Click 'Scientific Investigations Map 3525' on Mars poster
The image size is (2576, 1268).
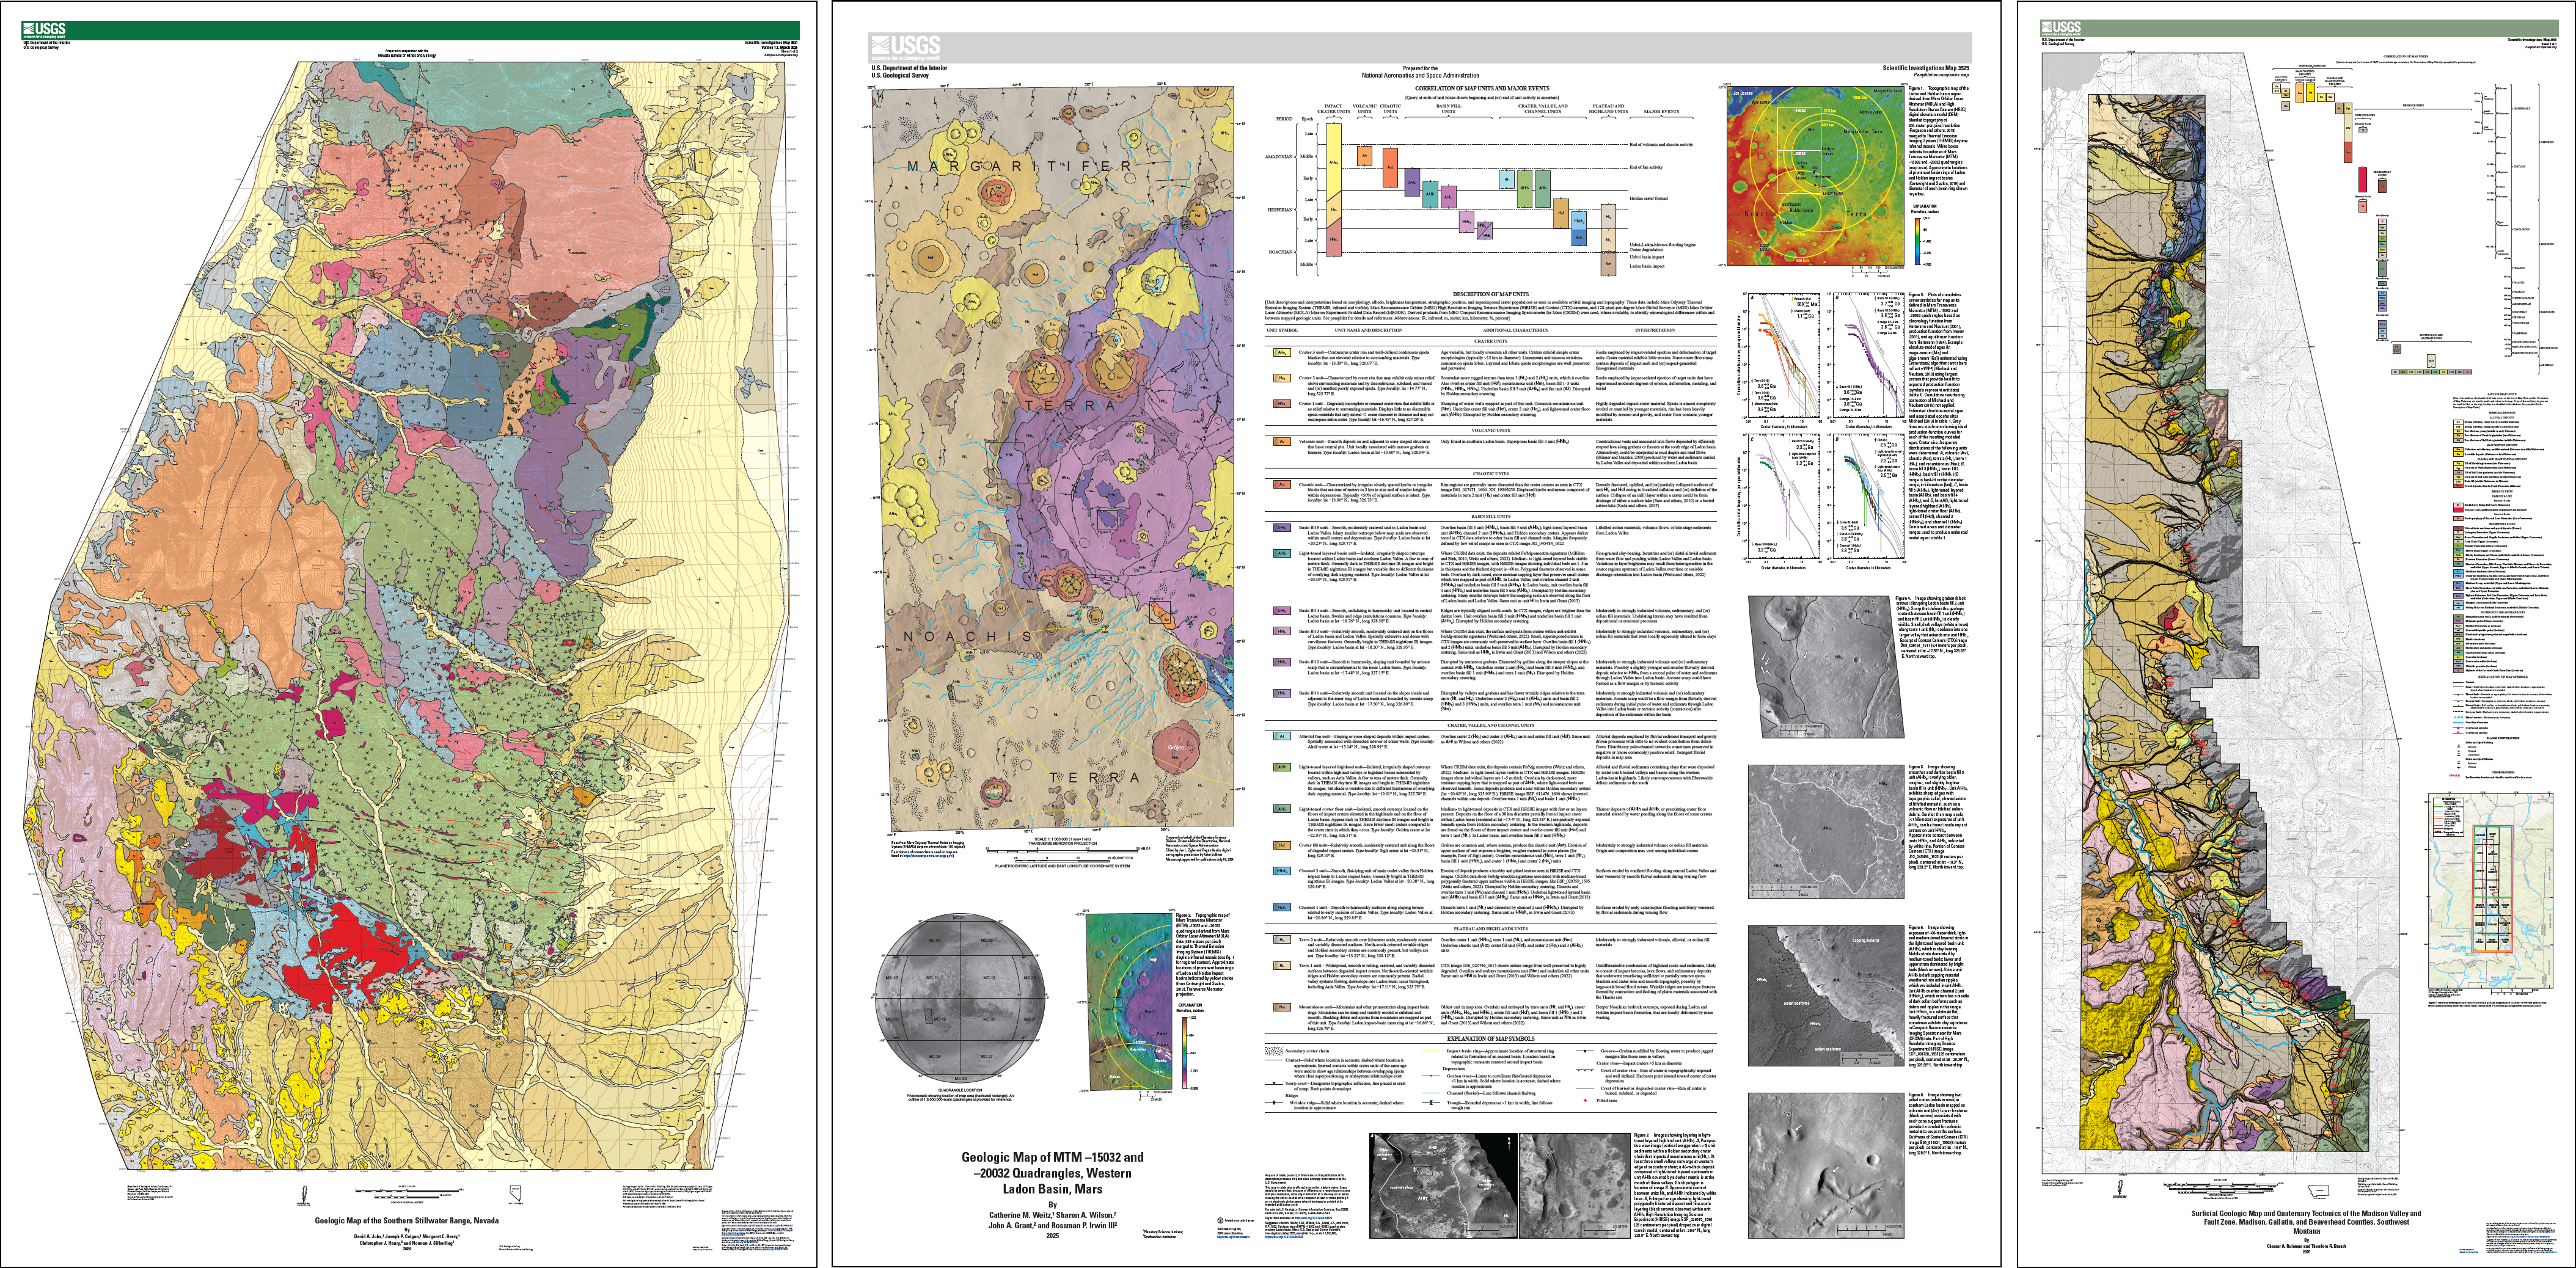(1926, 68)
